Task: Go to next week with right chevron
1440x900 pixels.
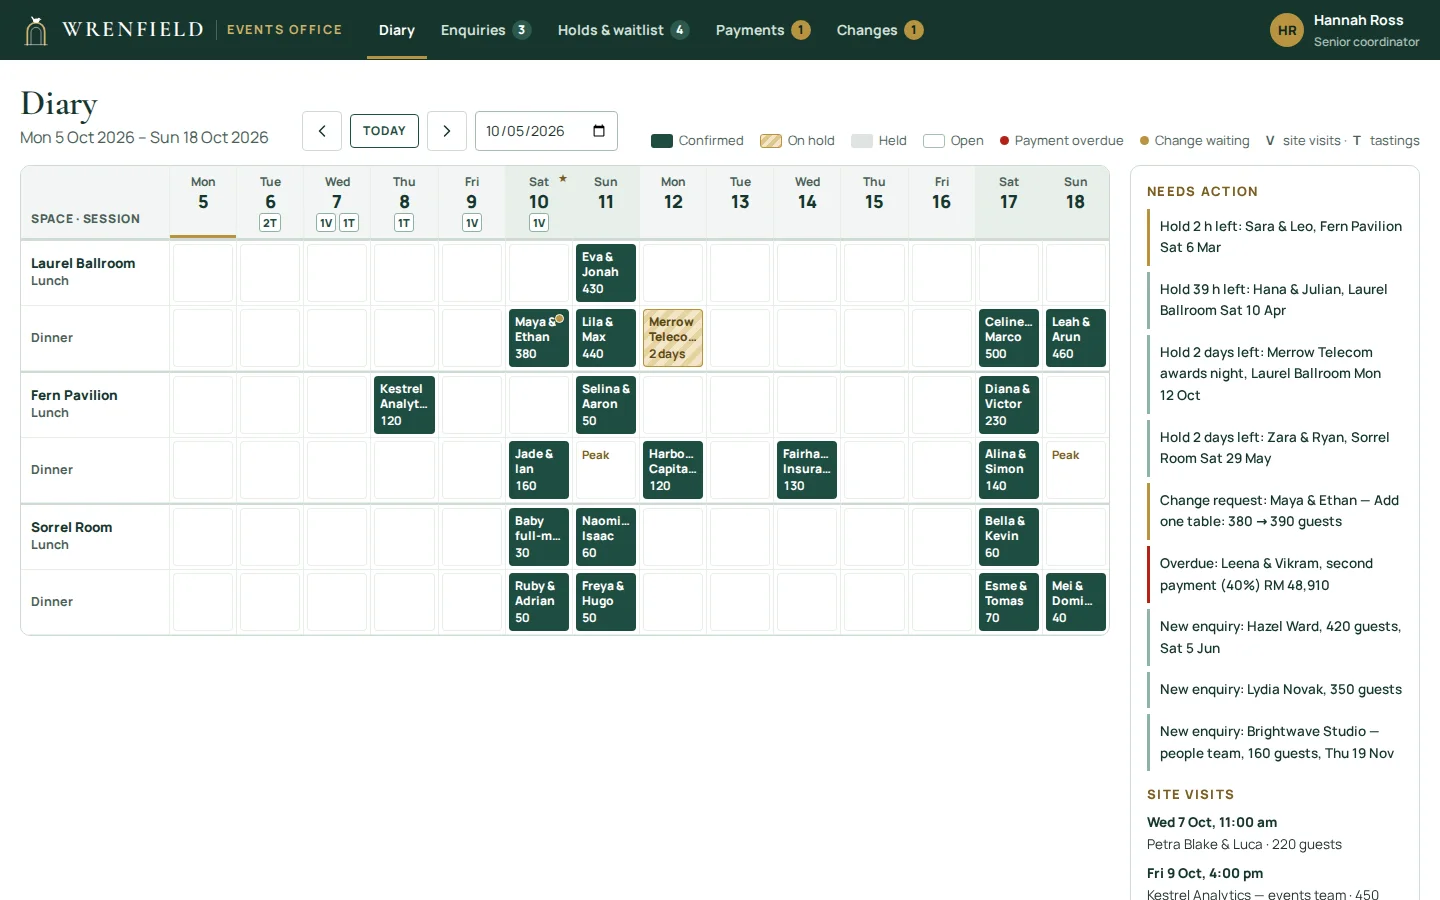Action: pyautogui.click(x=447, y=131)
